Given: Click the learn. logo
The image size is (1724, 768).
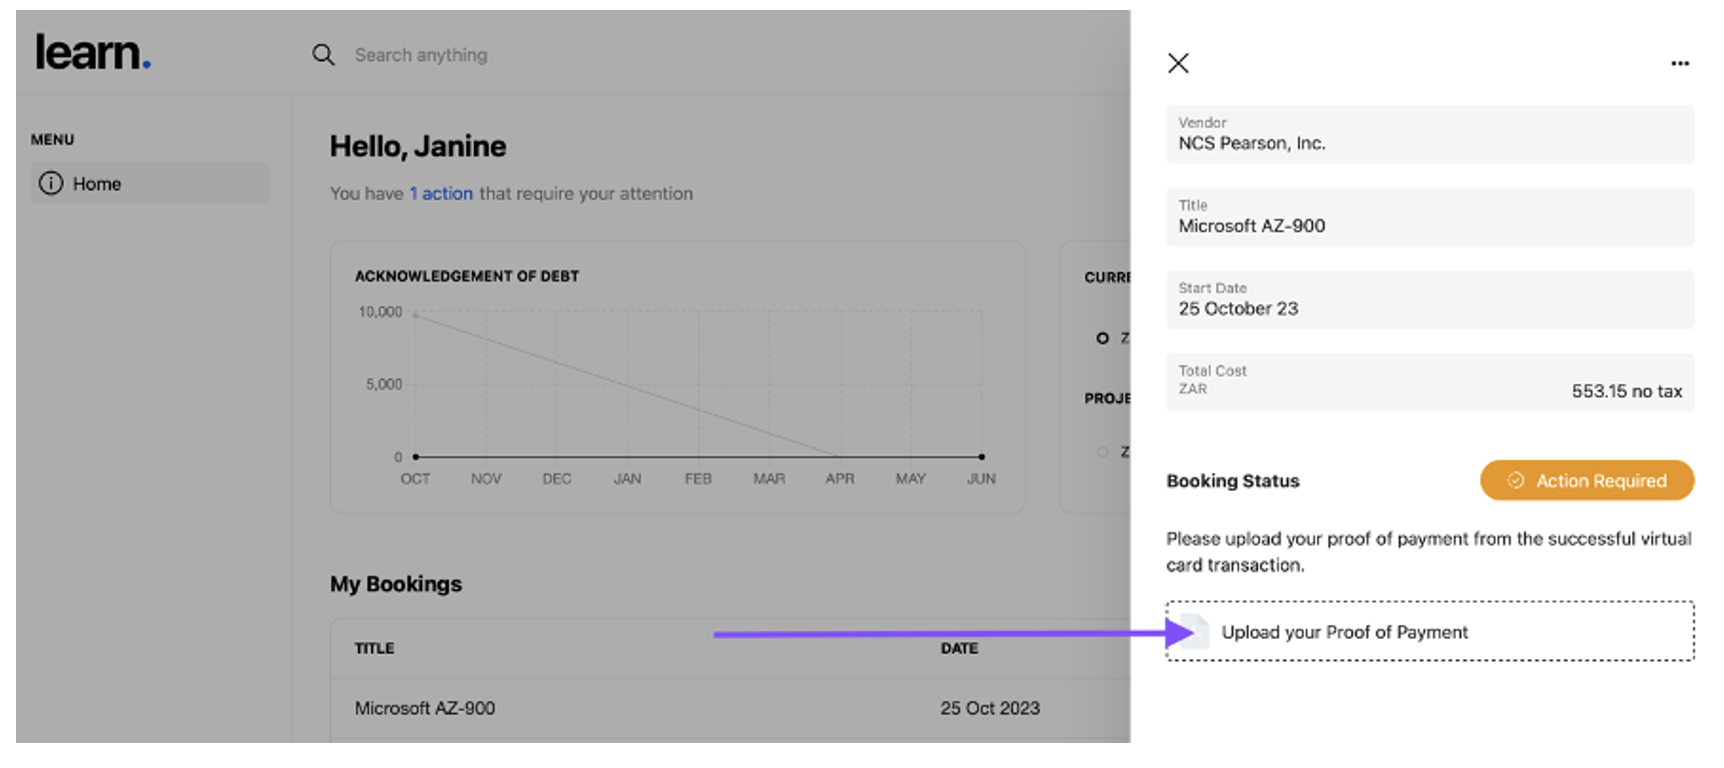Looking at the screenshot, I should click(x=93, y=53).
